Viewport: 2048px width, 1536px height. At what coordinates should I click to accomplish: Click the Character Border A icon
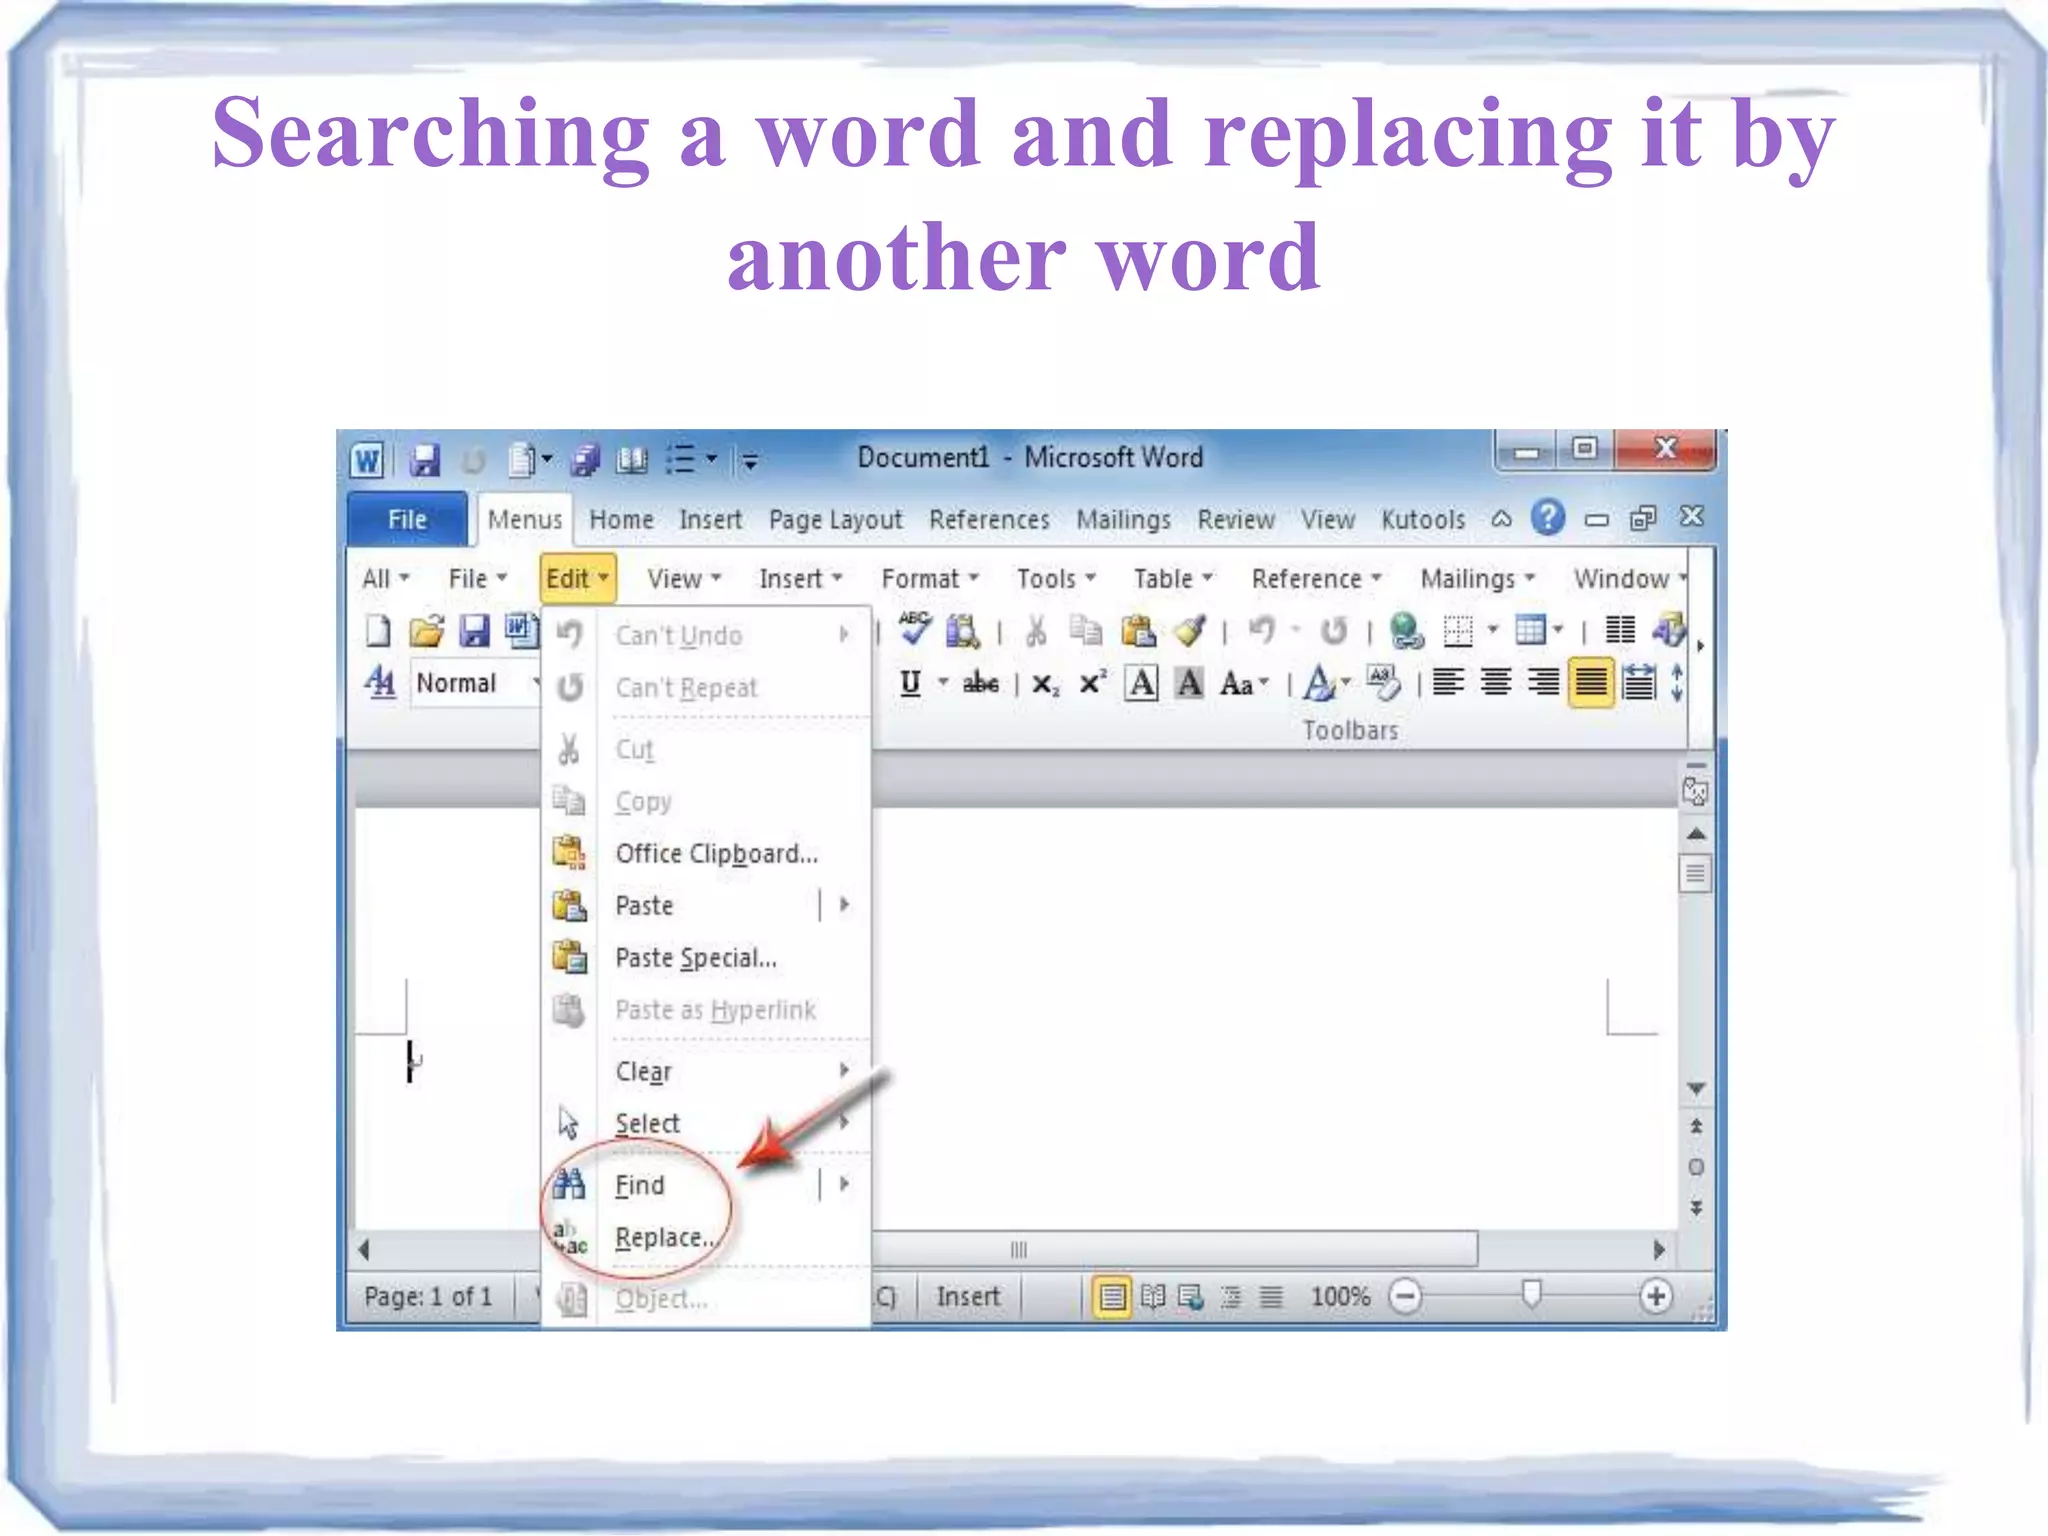click(x=1141, y=683)
